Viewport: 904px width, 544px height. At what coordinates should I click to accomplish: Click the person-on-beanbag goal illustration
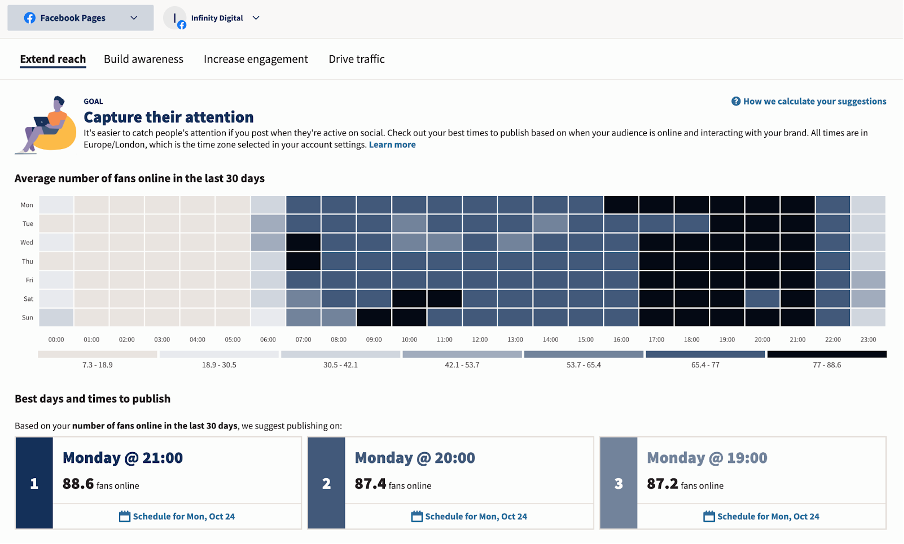[45, 124]
